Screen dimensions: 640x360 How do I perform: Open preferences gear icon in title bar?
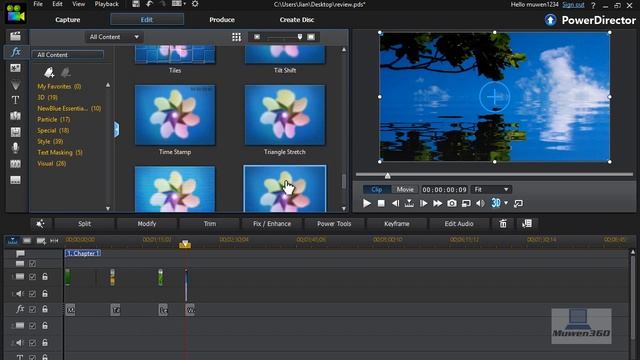(195, 4)
